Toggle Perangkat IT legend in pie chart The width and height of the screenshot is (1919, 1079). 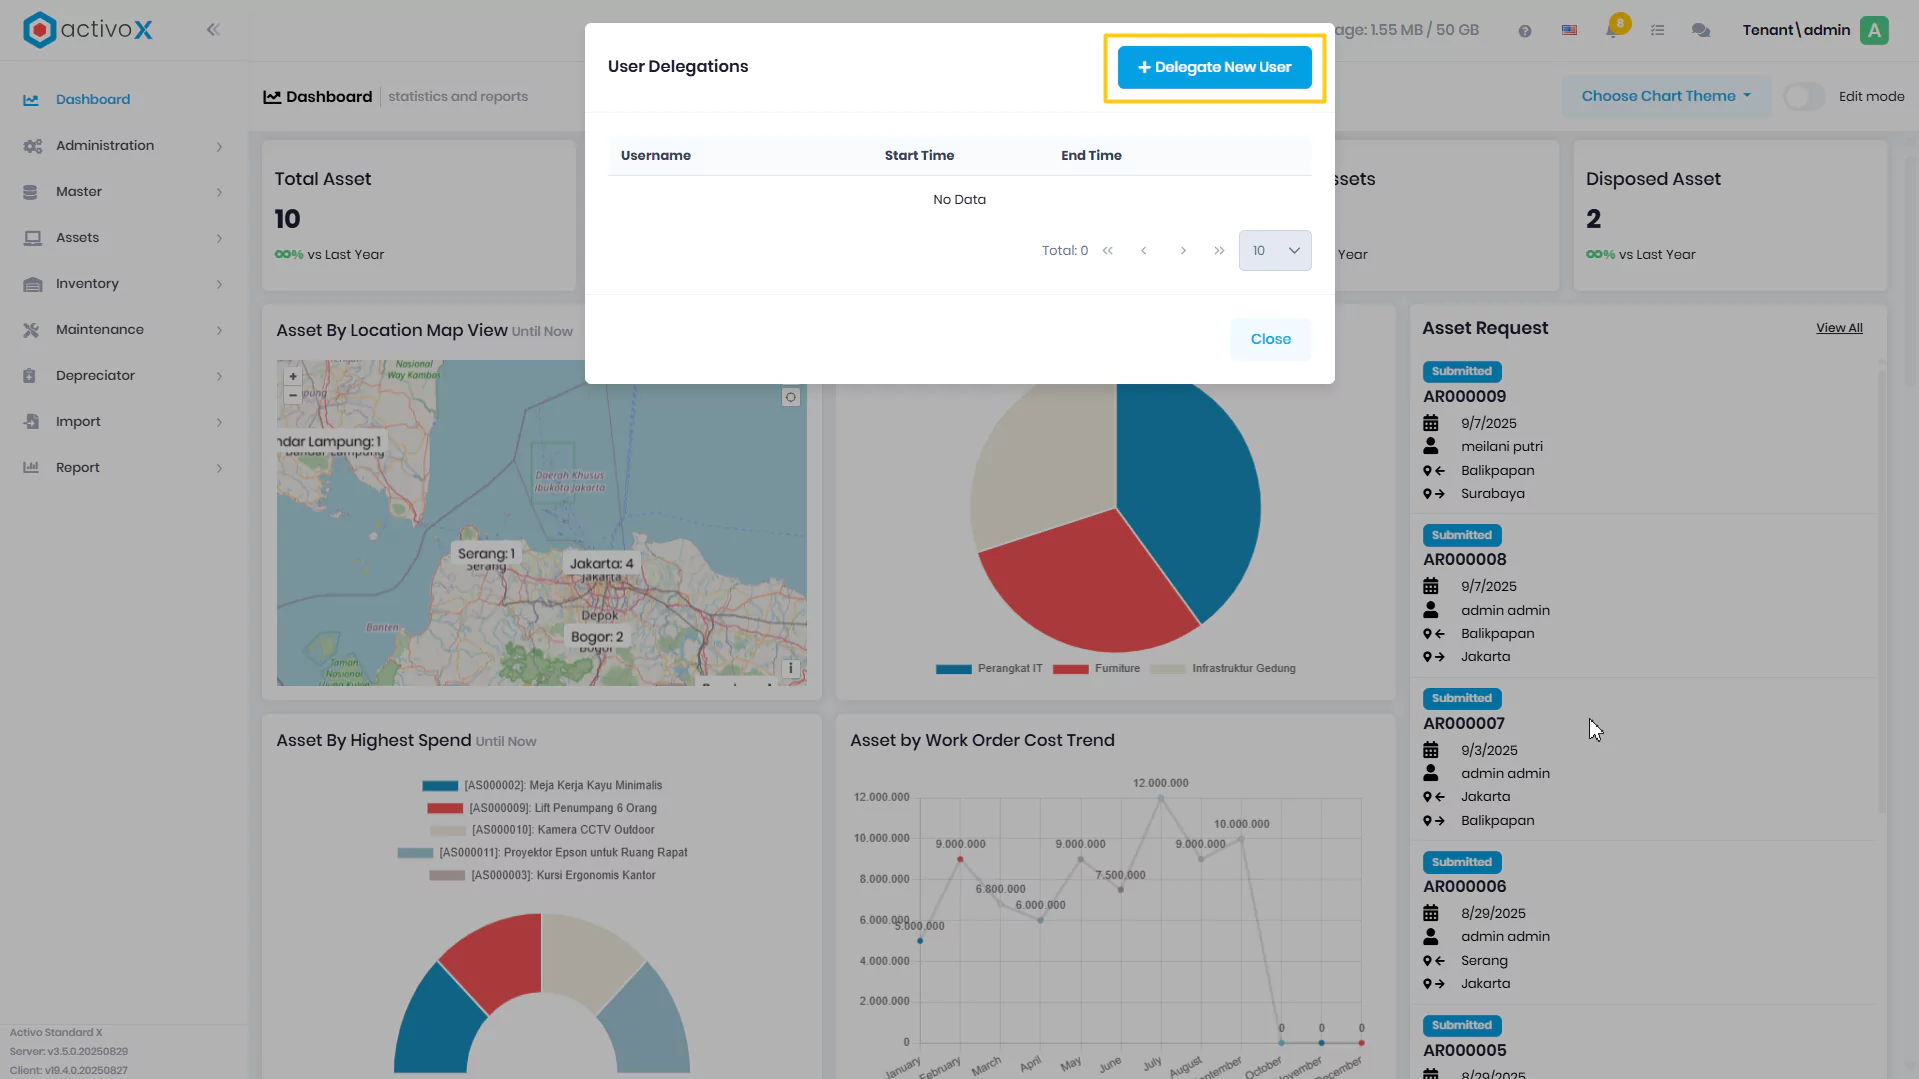pos(990,669)
